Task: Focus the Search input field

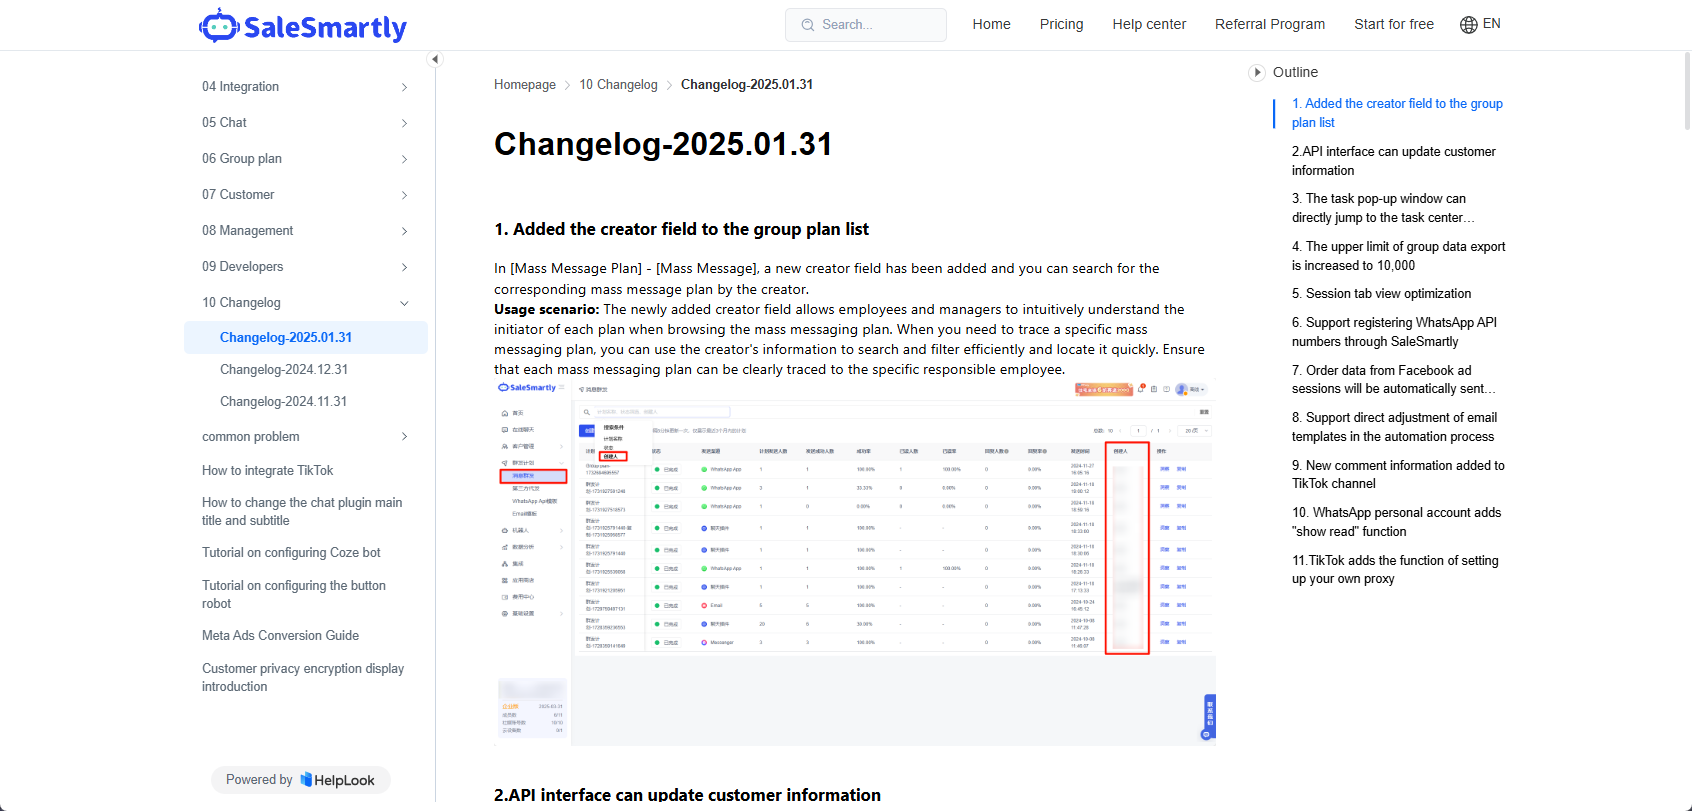Action: click(866, 25)
